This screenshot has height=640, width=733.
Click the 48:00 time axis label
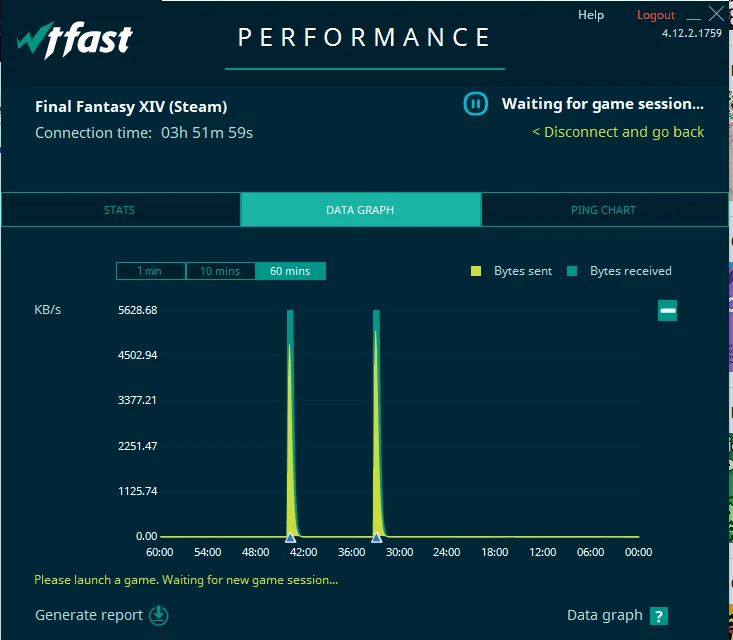tap(256, 552)
